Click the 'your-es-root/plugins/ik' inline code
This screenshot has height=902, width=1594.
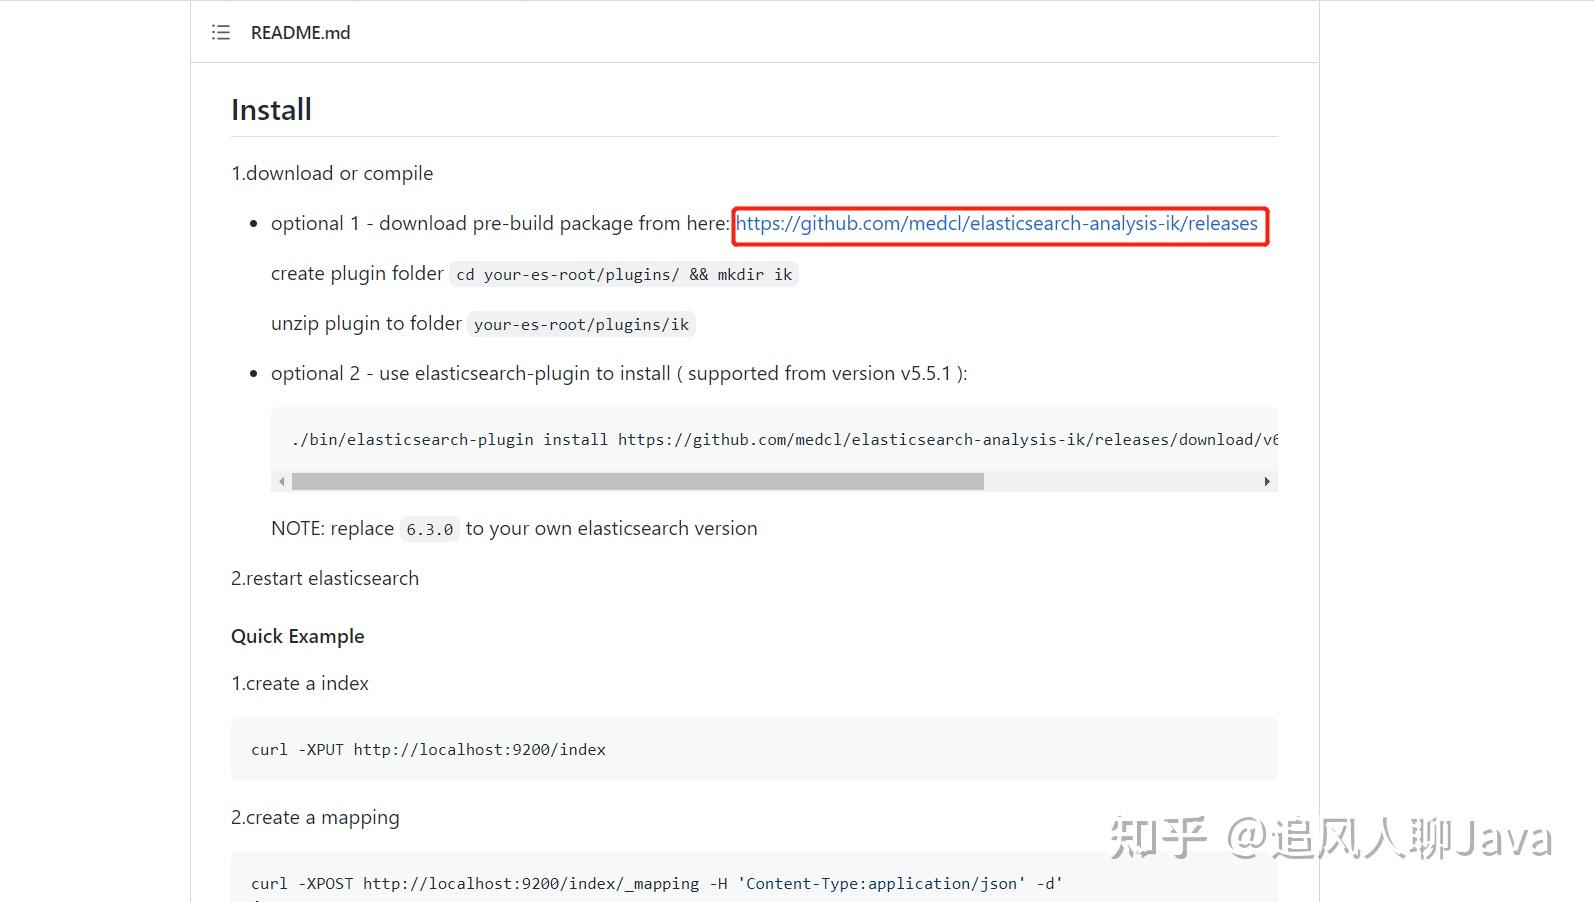click(x=581, y=324)
